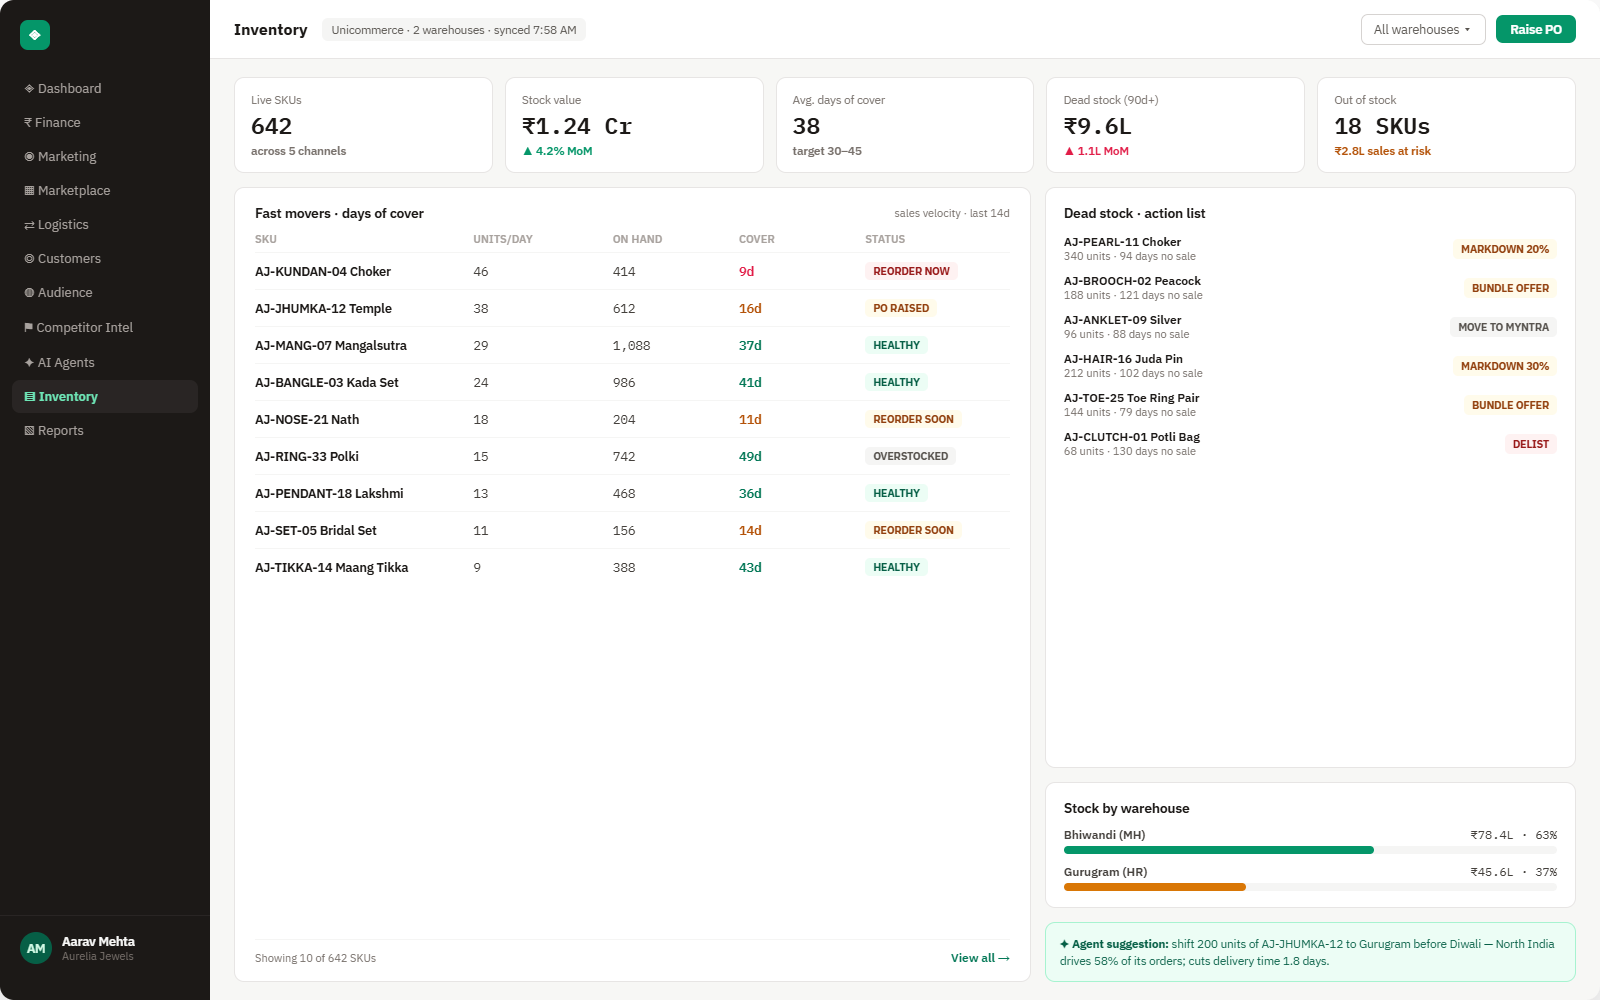
Task: Click the green app logo icon
Action: [35, 35]
